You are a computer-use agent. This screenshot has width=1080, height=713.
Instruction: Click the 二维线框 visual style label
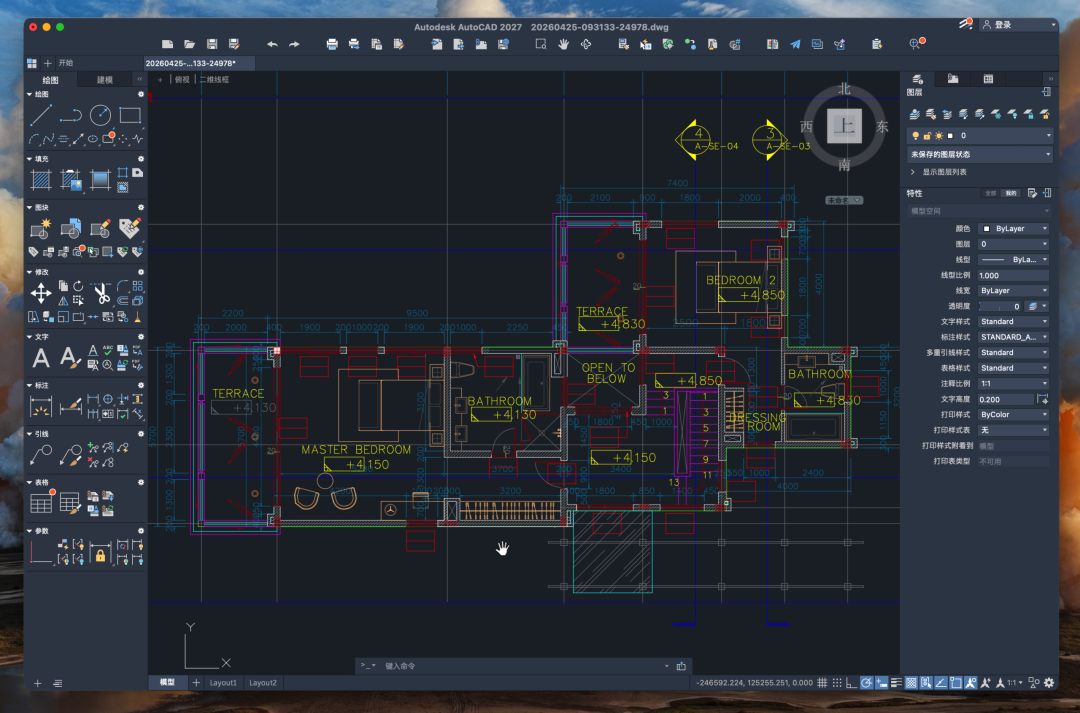pos(215,80)
